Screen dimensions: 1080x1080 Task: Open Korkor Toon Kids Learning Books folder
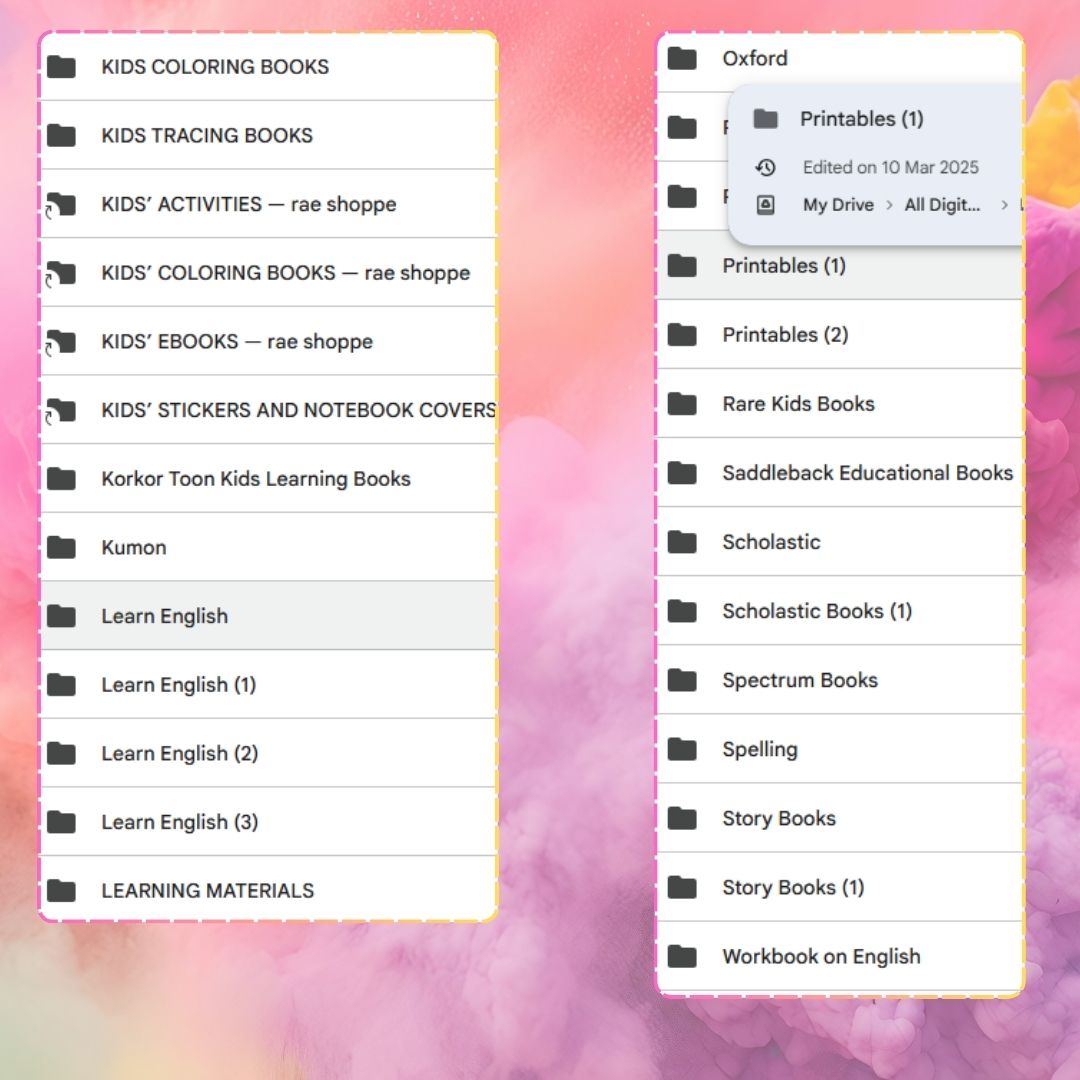click(256, 479)
